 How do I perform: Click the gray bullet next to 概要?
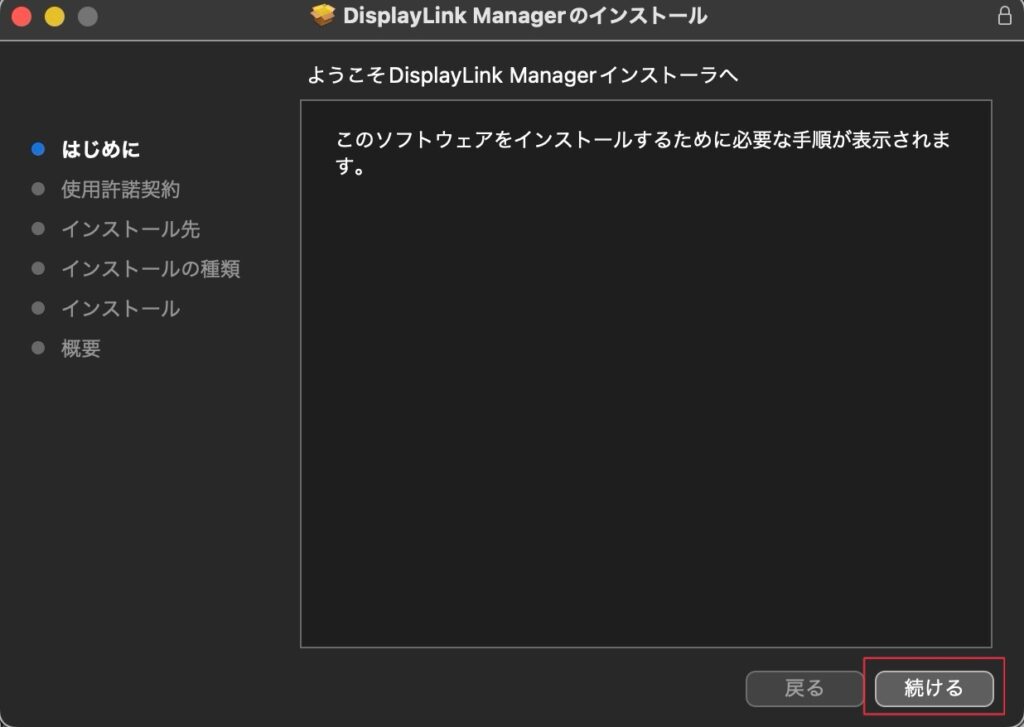[x=39, y=347]
